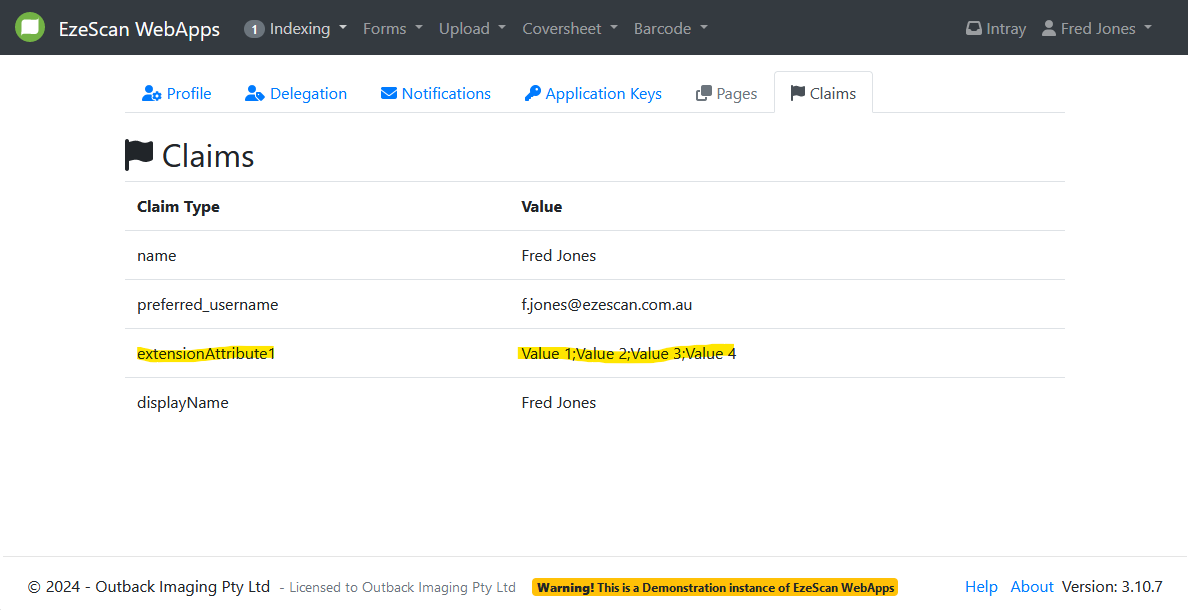Click the Intray icon in the navbar
This screenshot has width=1188, height=610.
pyautogui.click(x=973, y=29)
